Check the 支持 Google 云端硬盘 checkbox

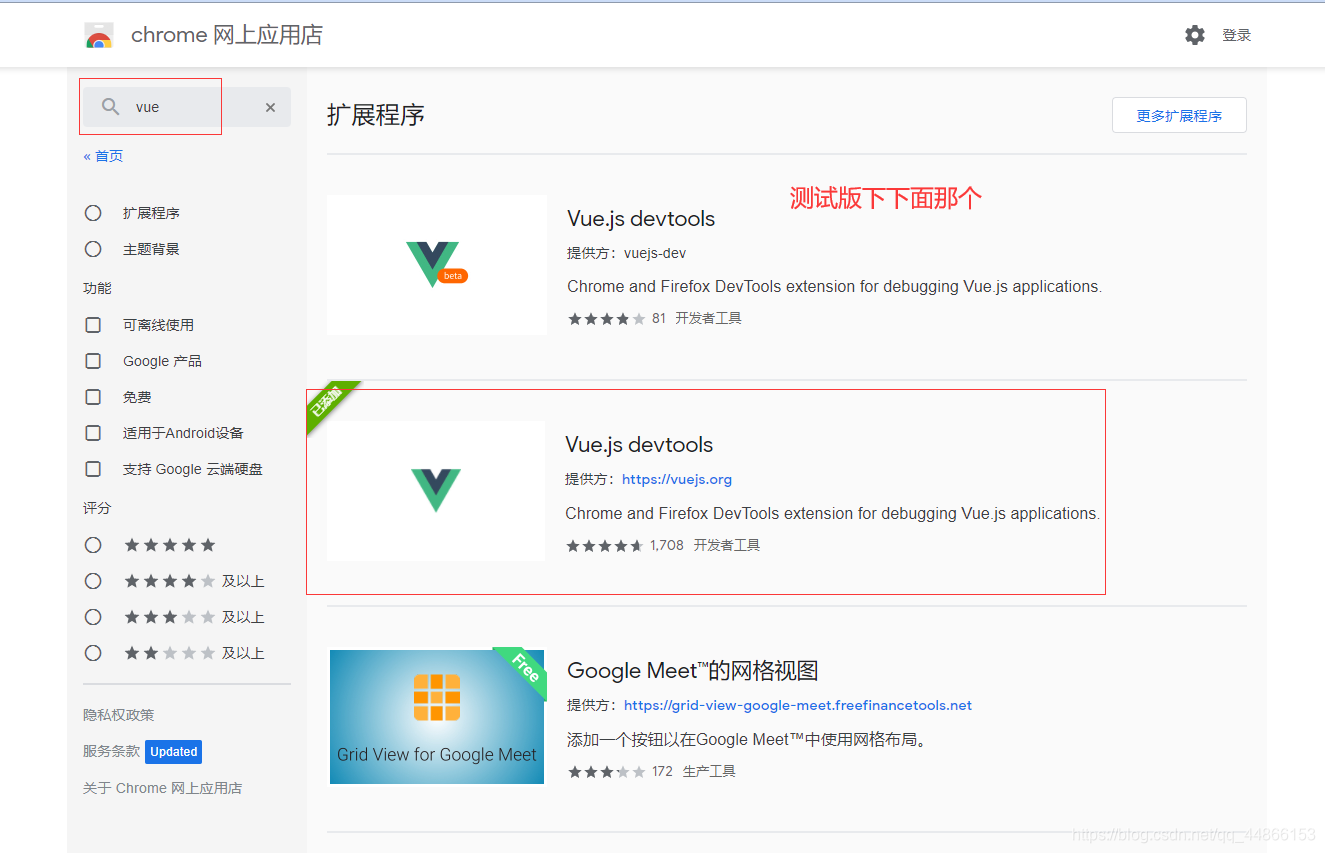(93, 469)
